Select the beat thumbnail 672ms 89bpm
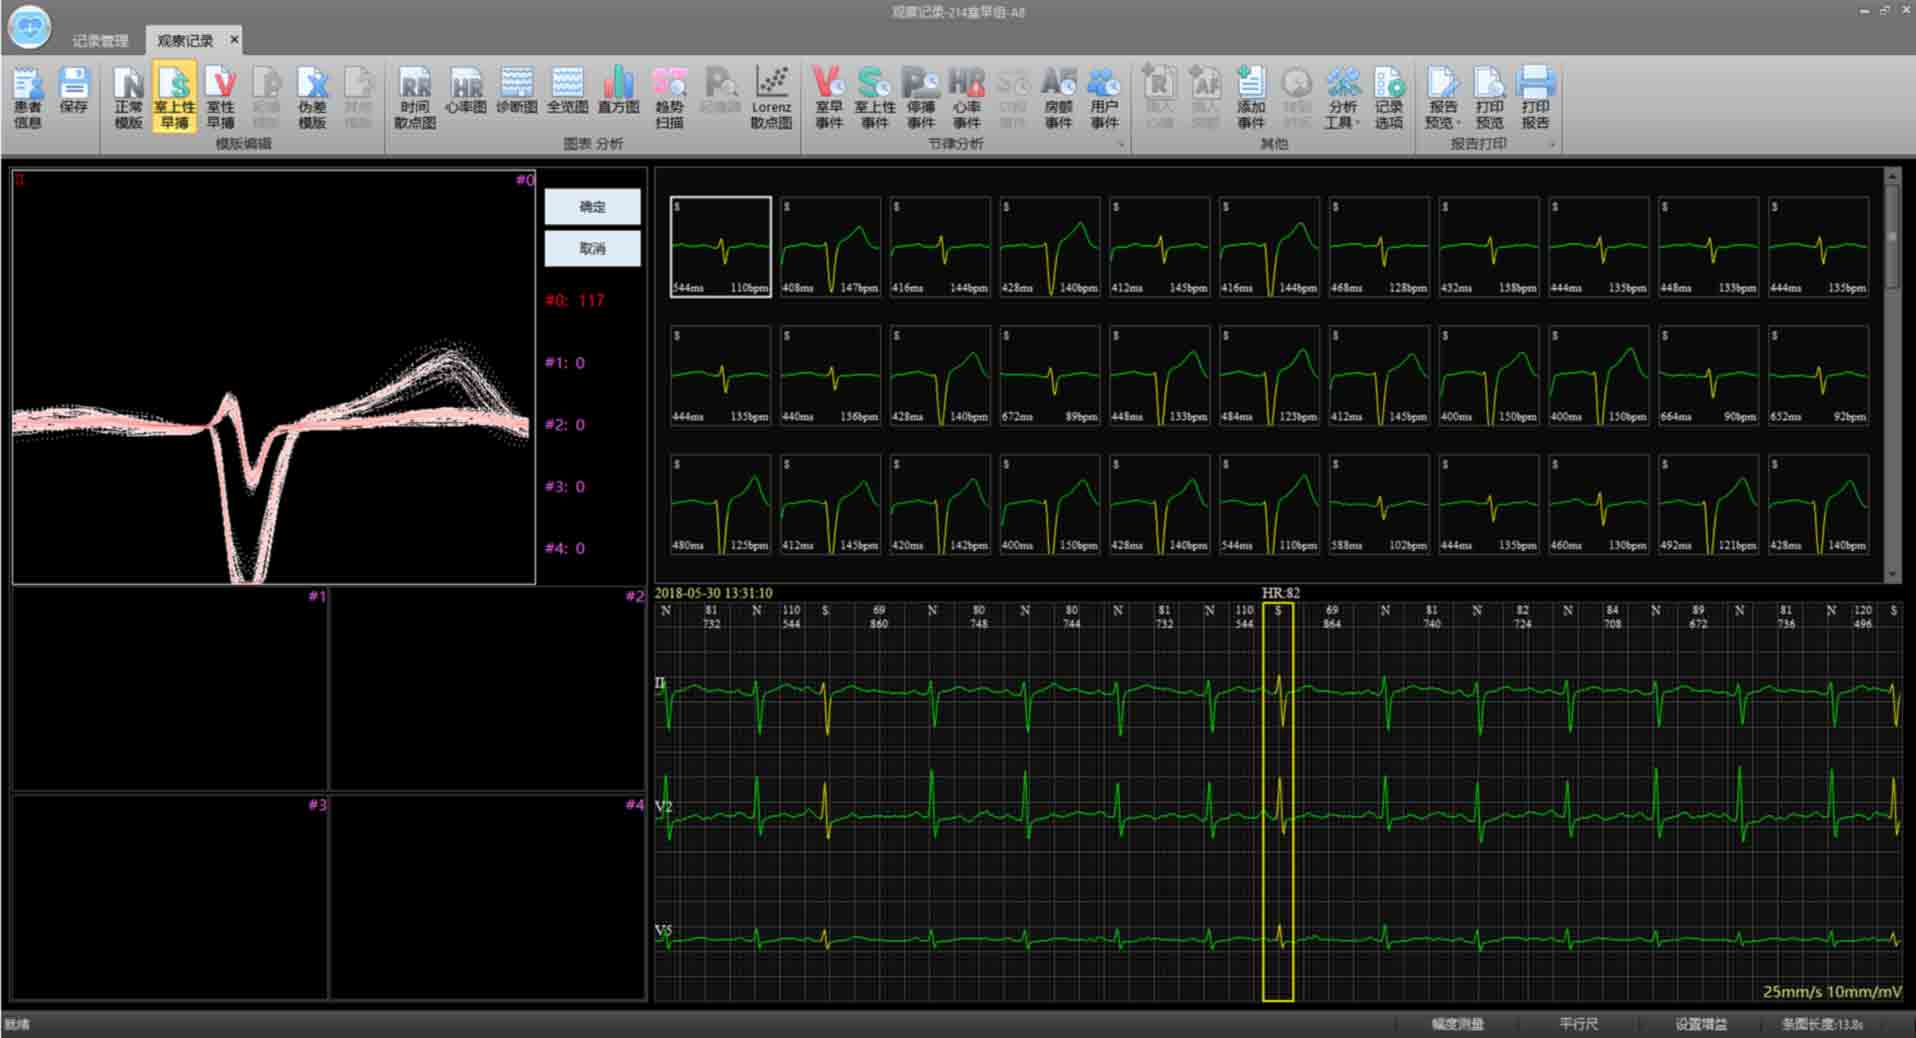The height and width of the screenshot is (1038, 1916). (x=1050, y=376)
